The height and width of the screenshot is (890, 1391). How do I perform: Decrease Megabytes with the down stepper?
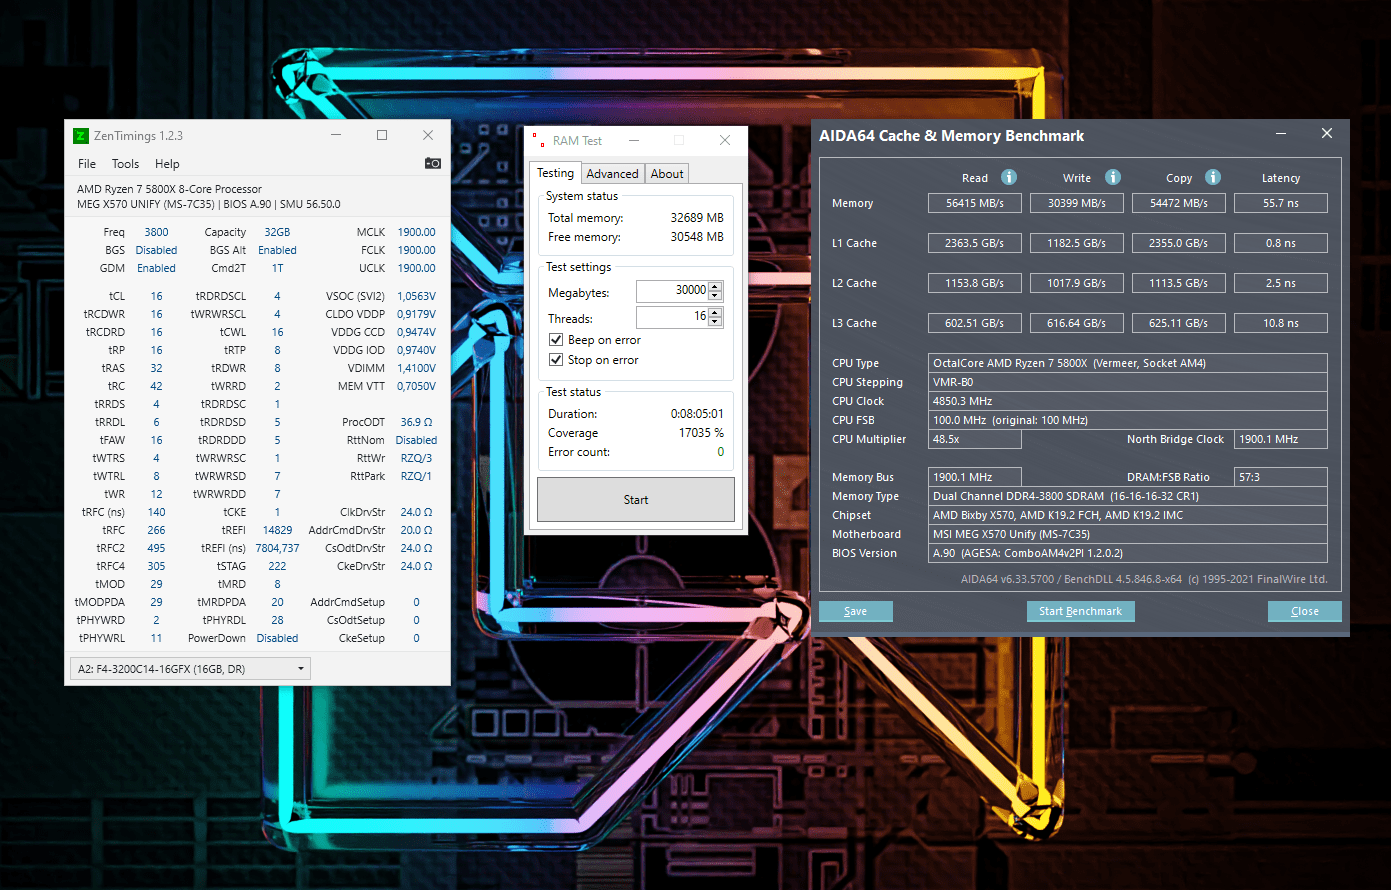click(716, 296)
